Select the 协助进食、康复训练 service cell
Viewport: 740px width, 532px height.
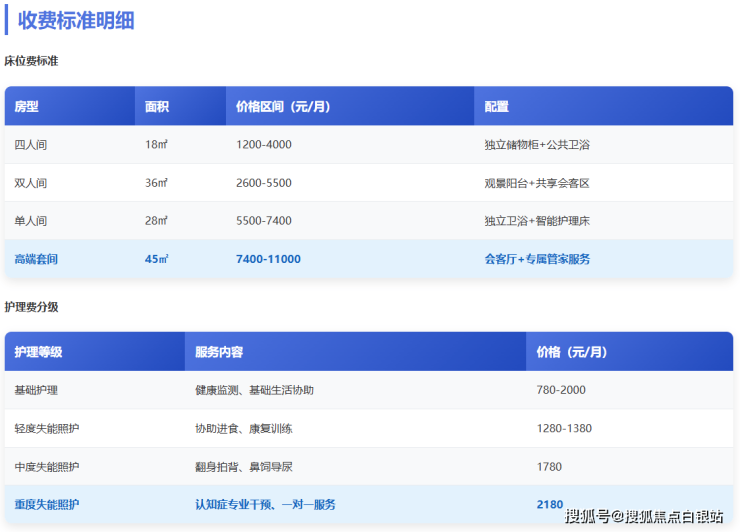(243, 428)
